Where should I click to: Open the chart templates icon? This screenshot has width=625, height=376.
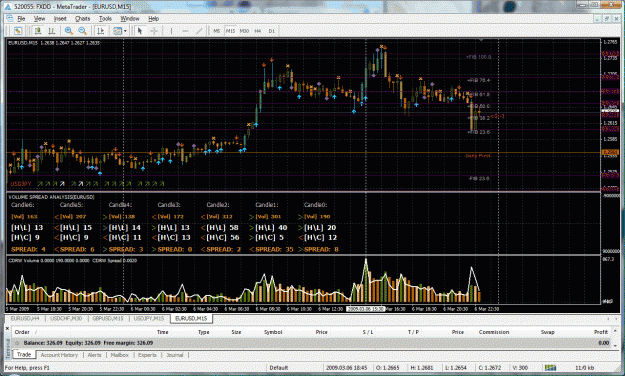[117, 31]
